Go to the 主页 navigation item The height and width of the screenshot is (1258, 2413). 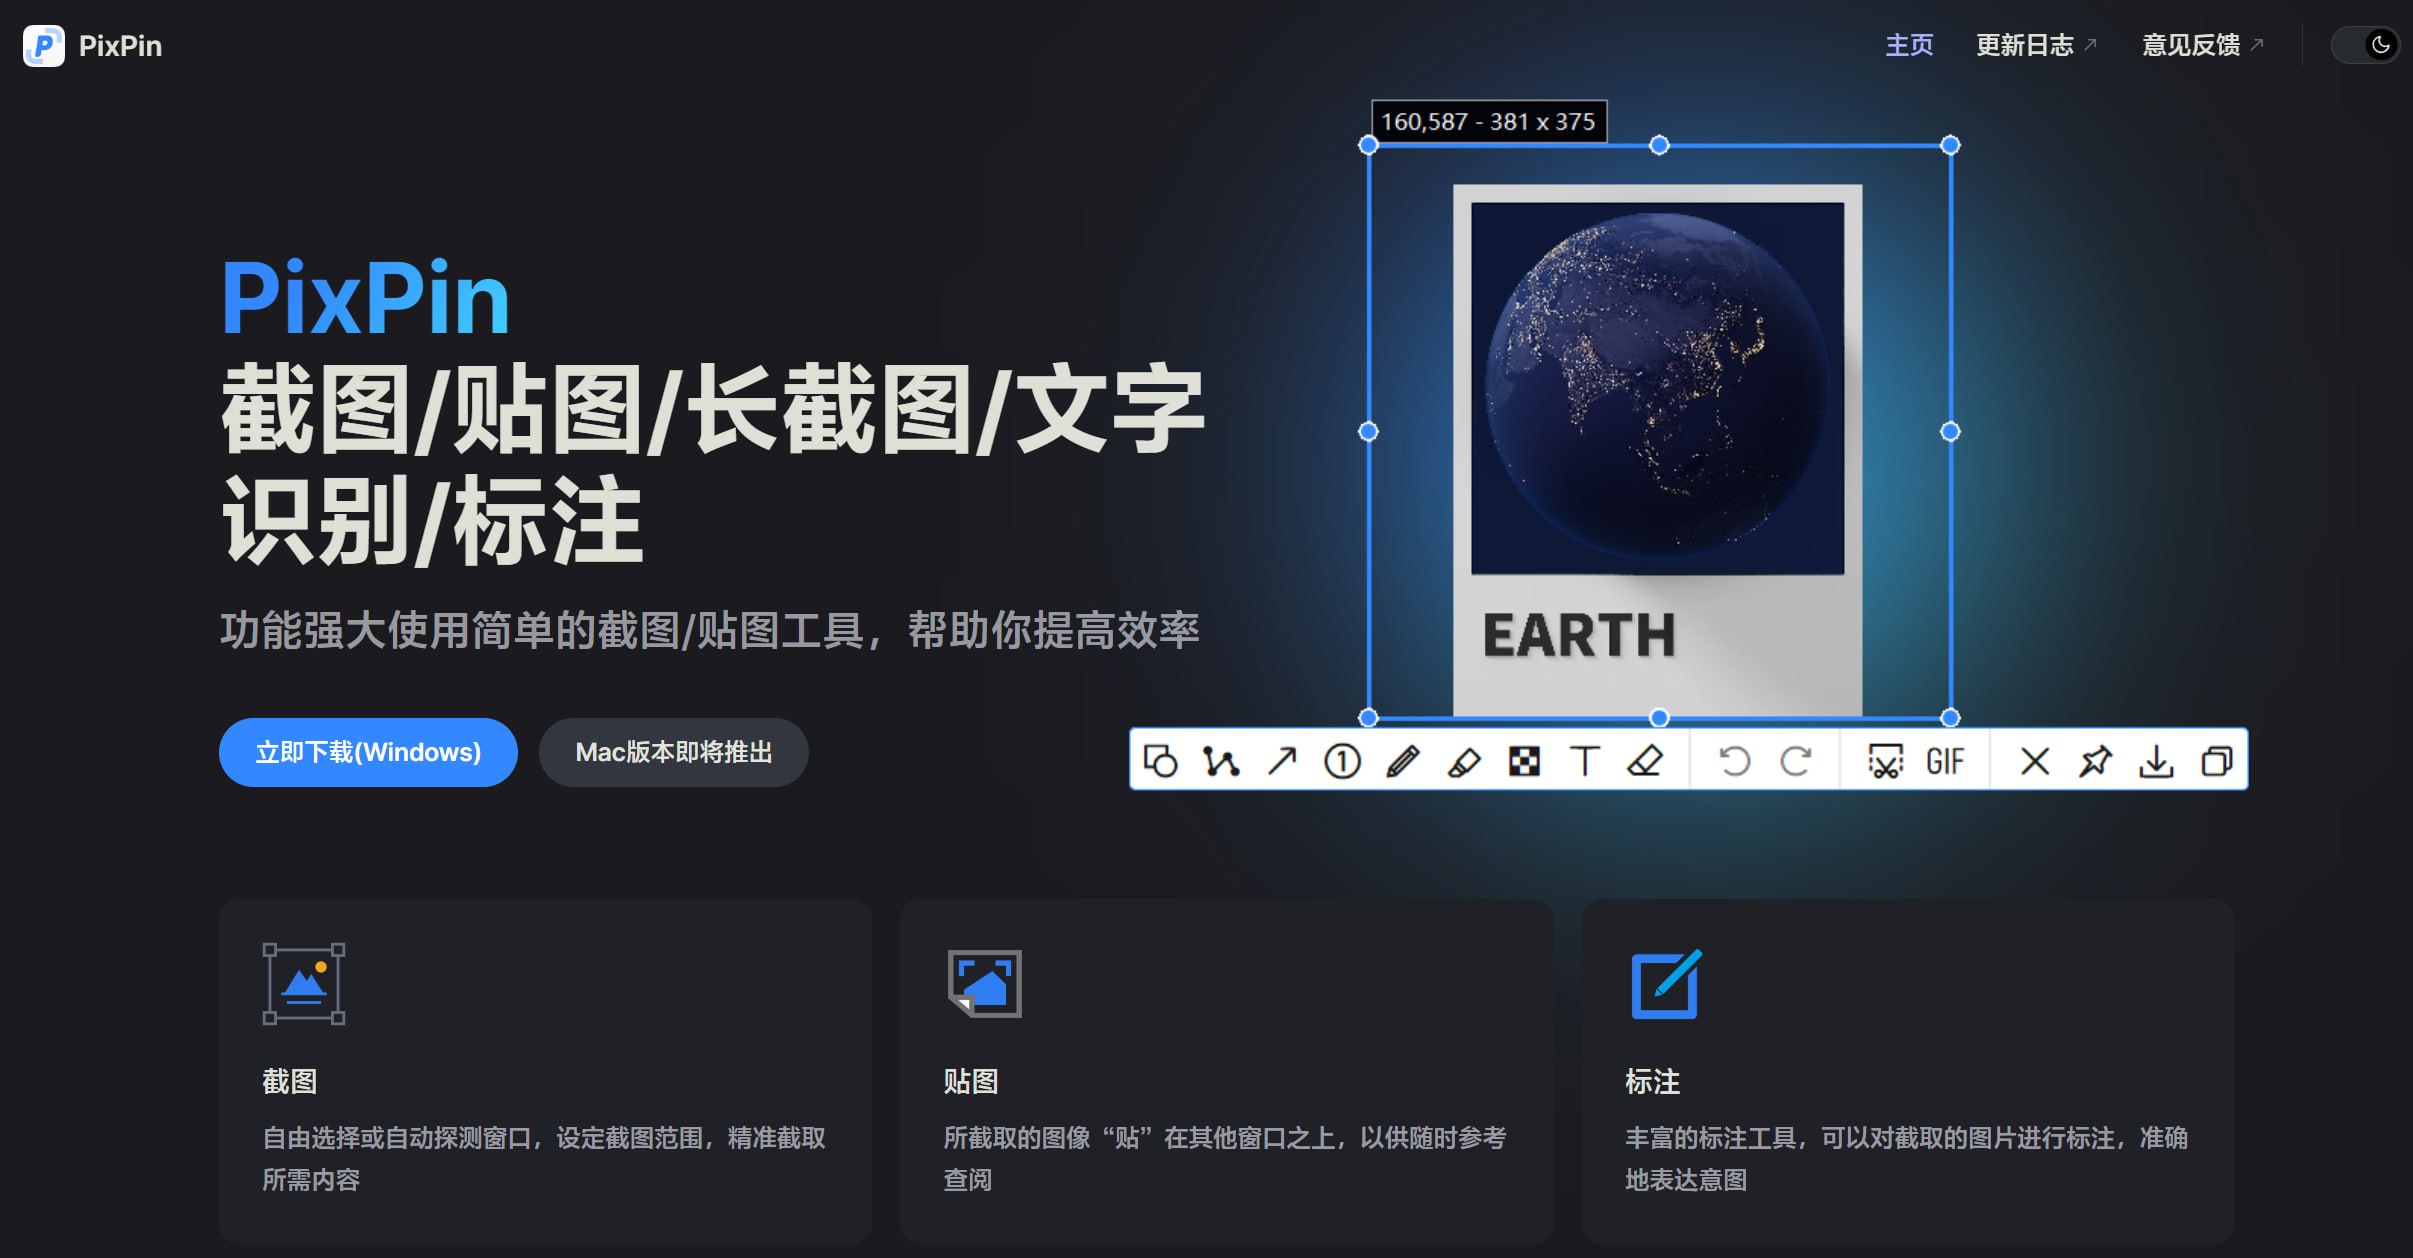click(1909, 45)
